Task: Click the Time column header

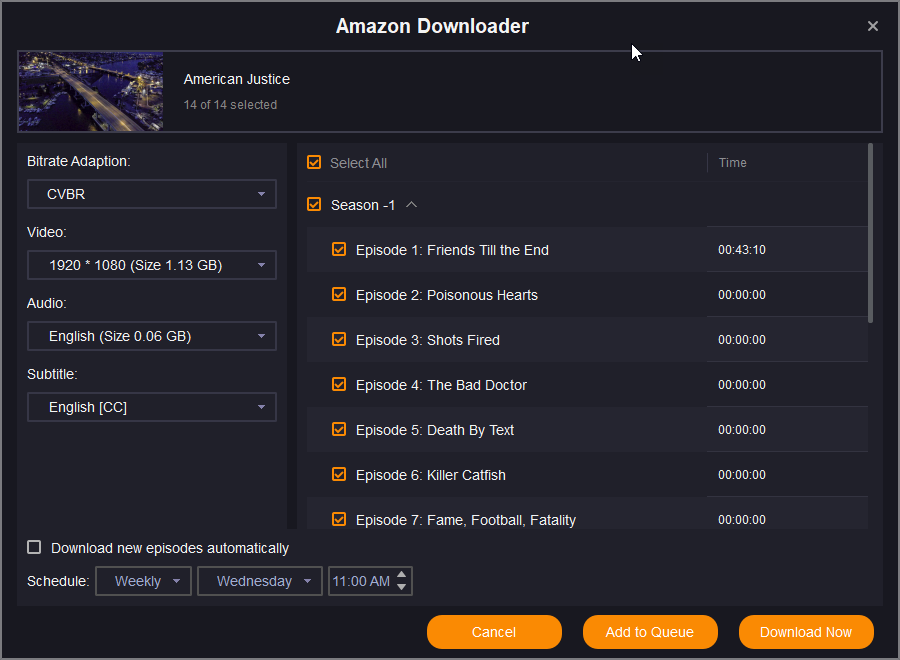Action: (733, 163)
